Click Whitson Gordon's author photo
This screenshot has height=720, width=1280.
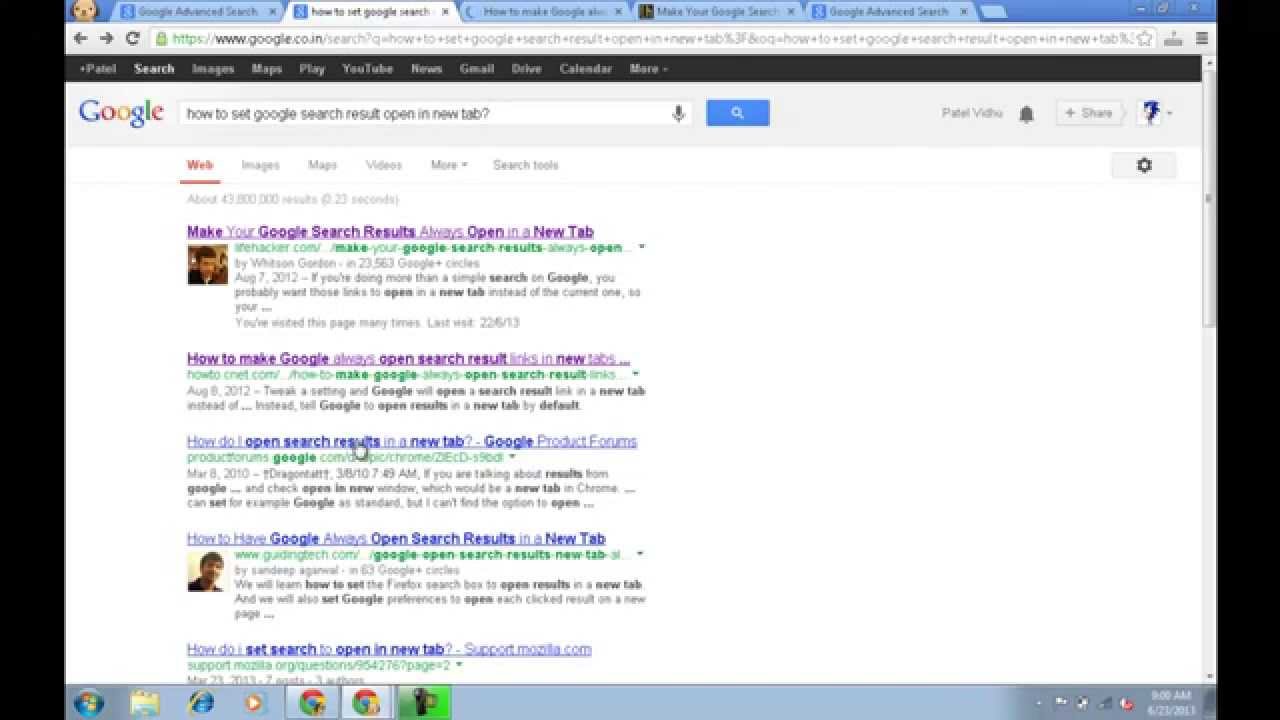pyautogui.click(x=207, y=264)
